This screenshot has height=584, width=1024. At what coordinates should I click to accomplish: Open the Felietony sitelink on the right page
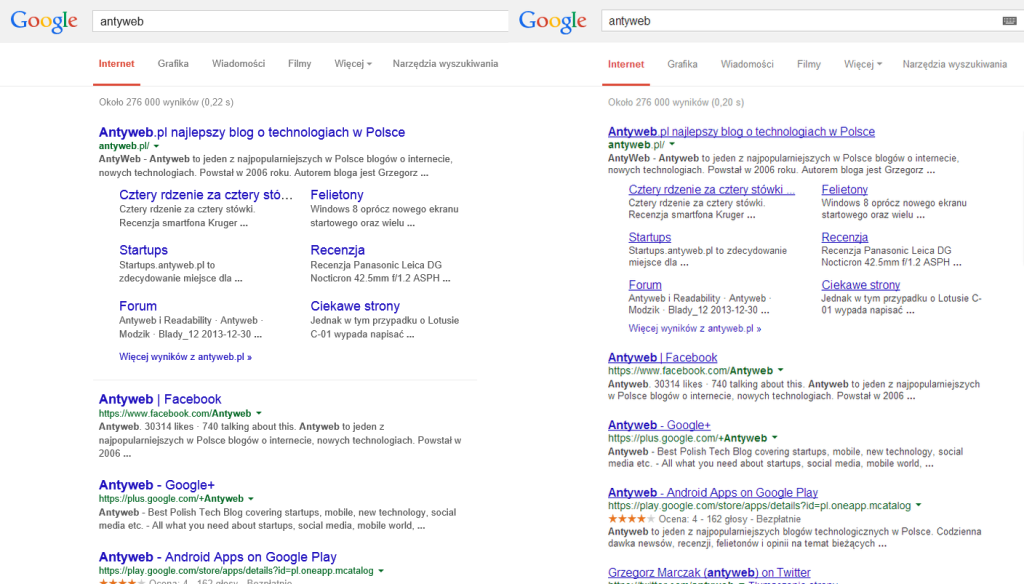click(844, 189)
